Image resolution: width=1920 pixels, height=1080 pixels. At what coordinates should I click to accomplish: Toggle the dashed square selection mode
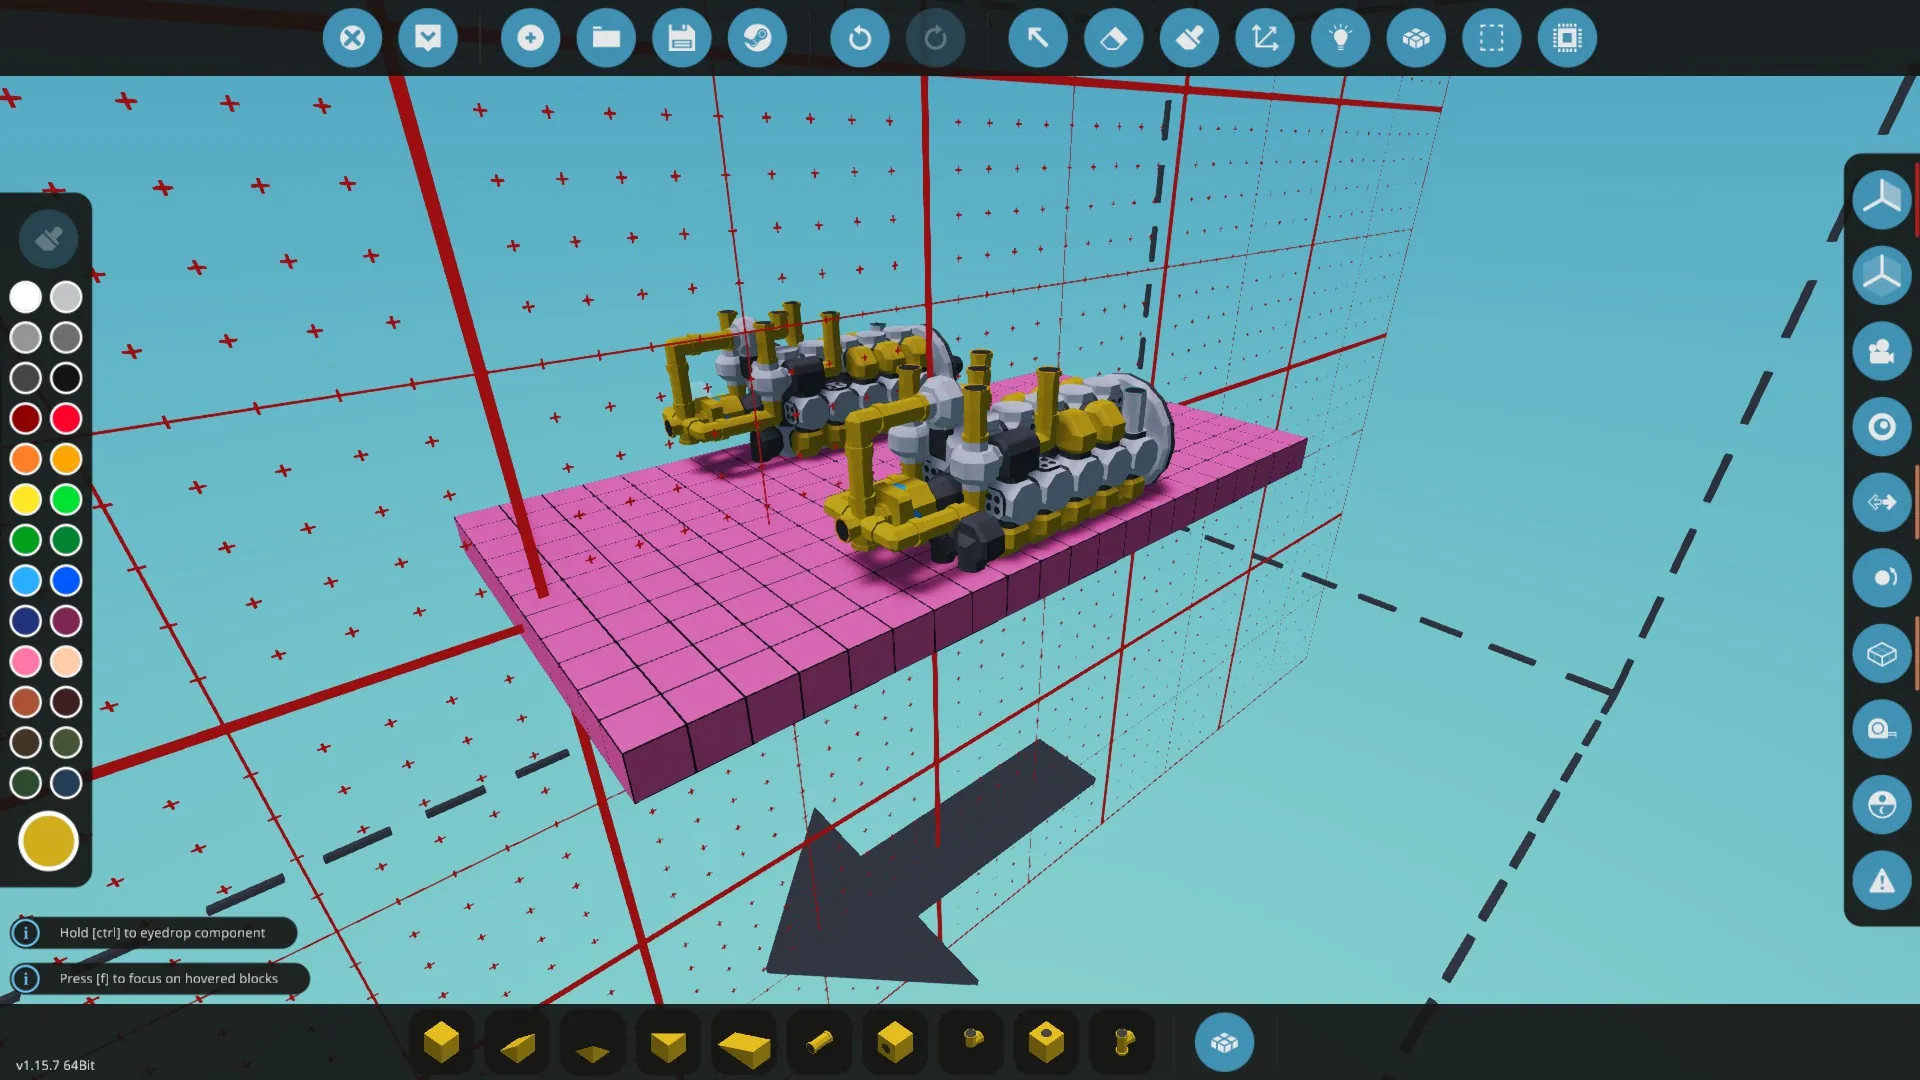[1491, 38]
